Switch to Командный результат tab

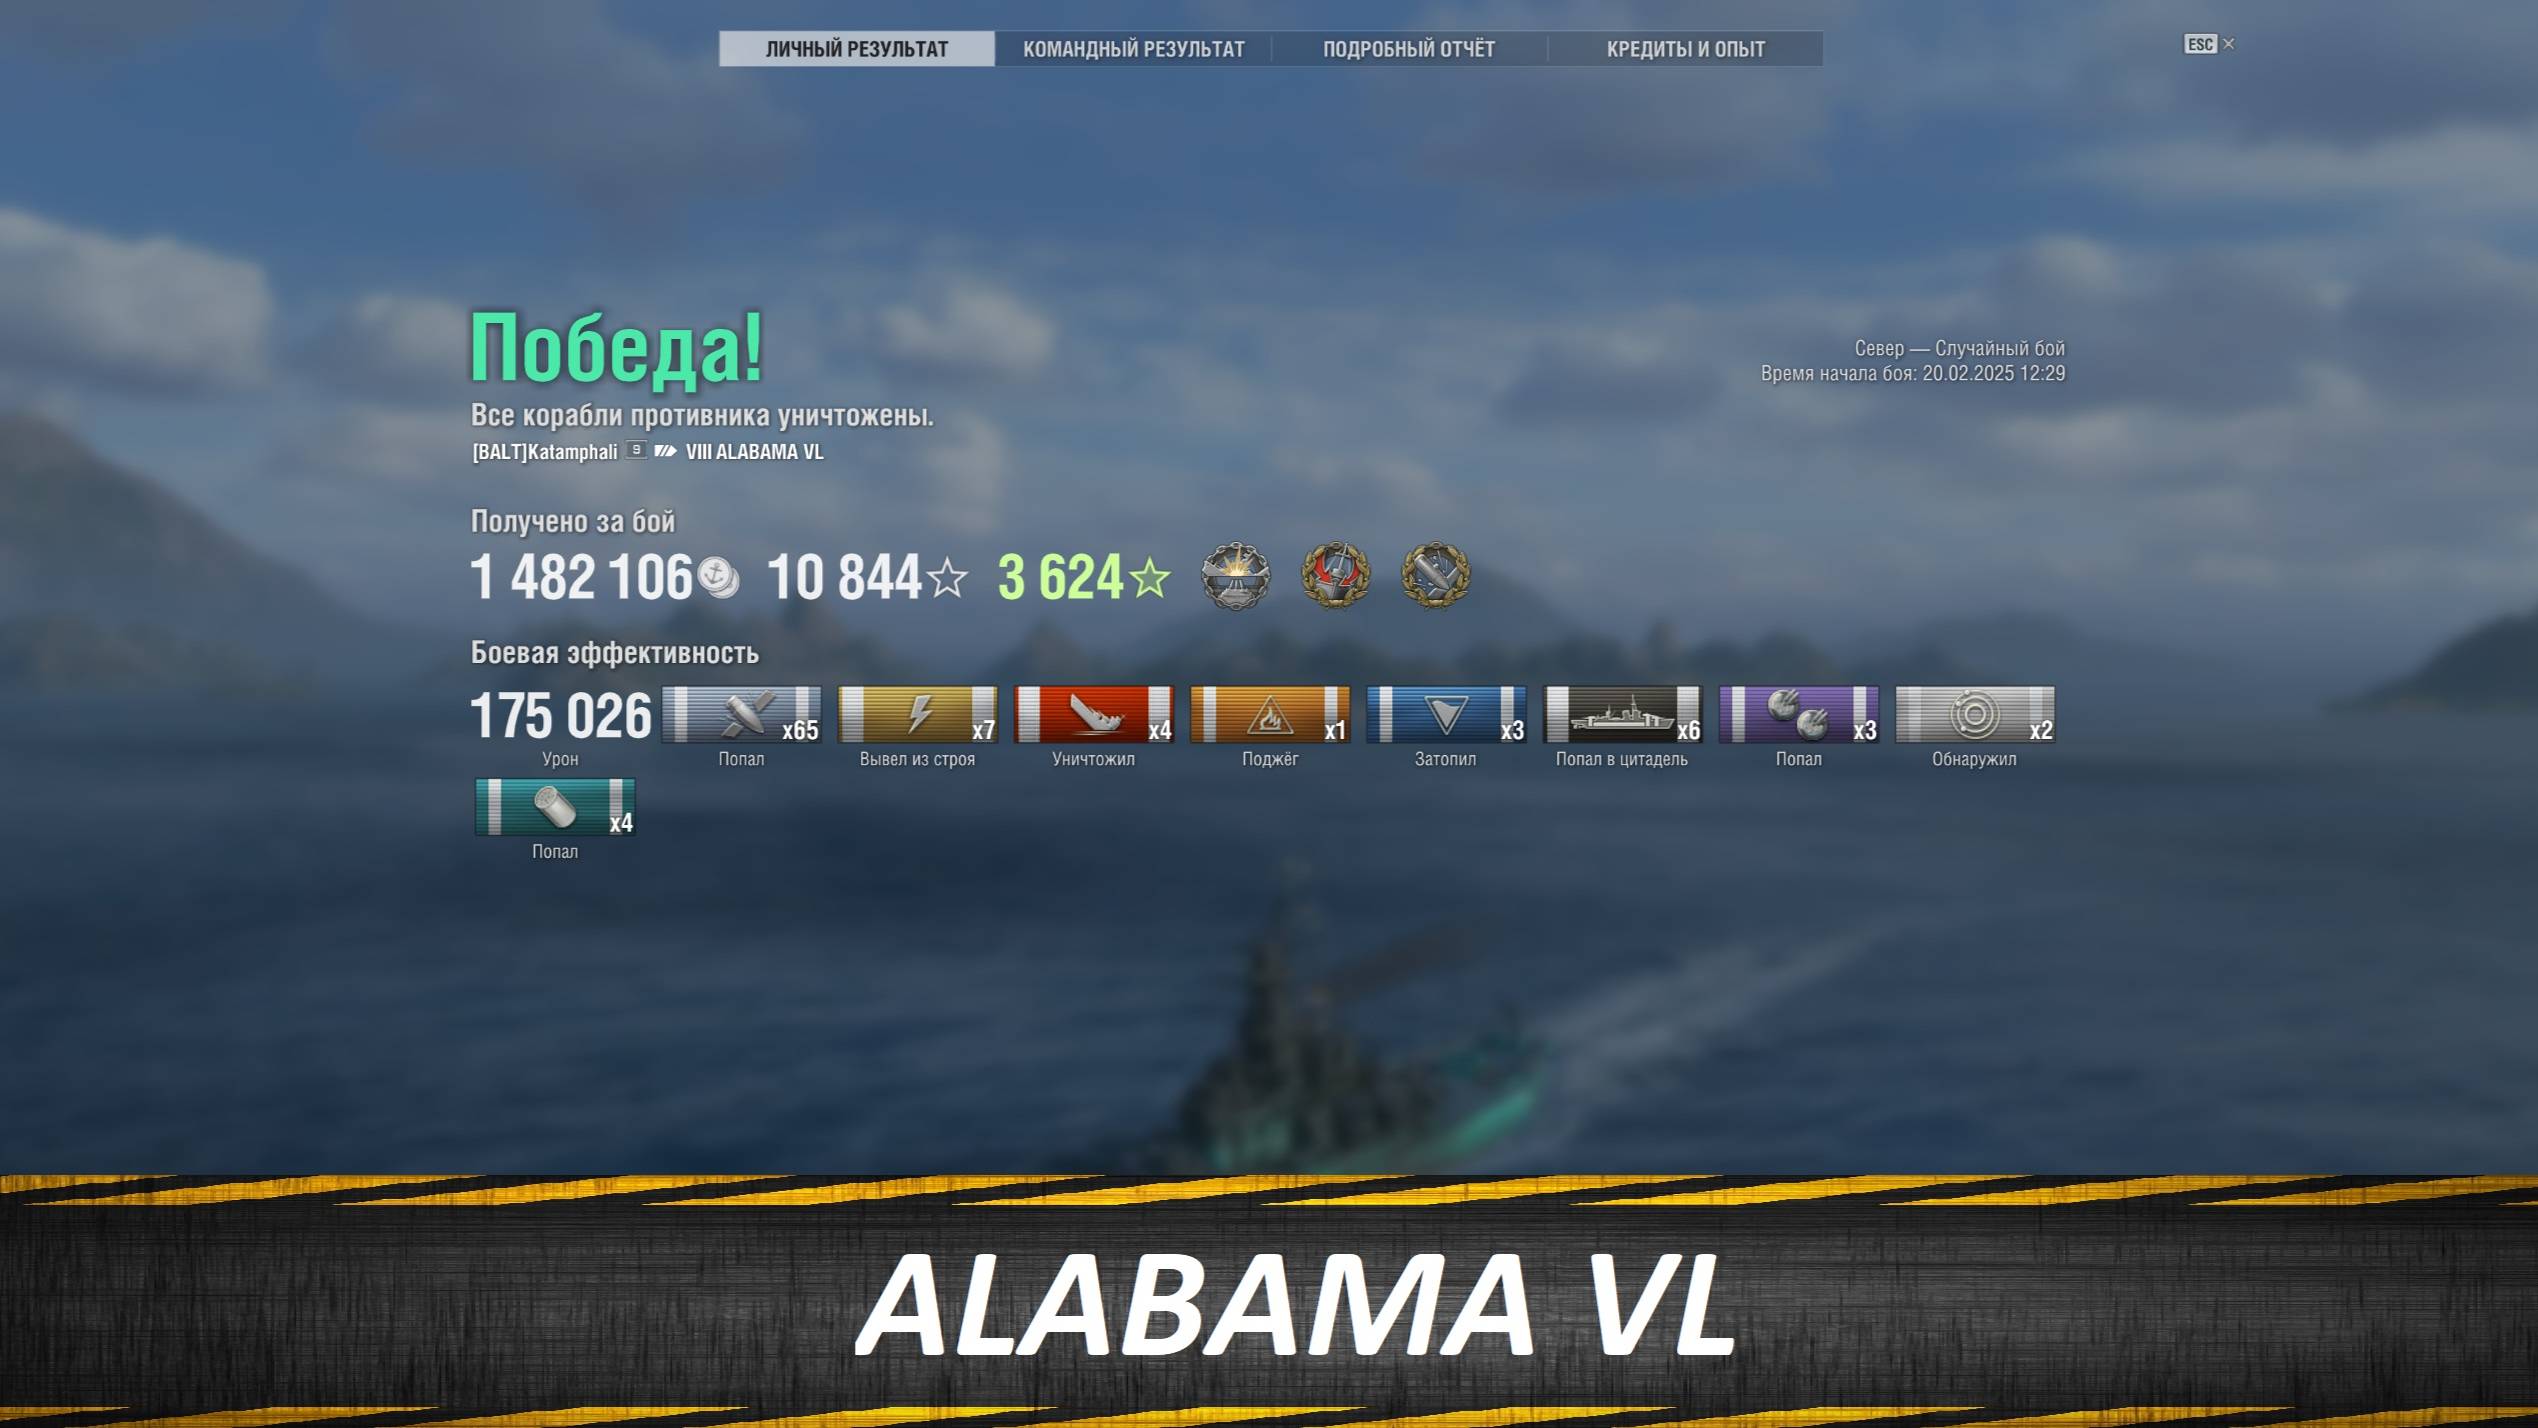[x=1133, y=49]
